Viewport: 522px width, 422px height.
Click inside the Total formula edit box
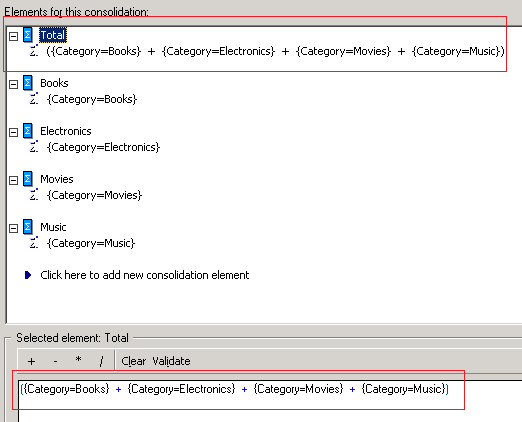(x=270, y=401)
